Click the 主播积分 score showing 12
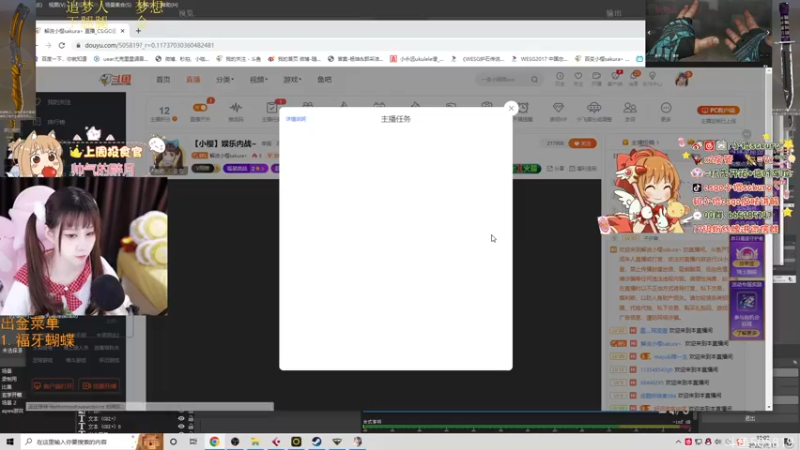800x450 pixels. [164, 113]
